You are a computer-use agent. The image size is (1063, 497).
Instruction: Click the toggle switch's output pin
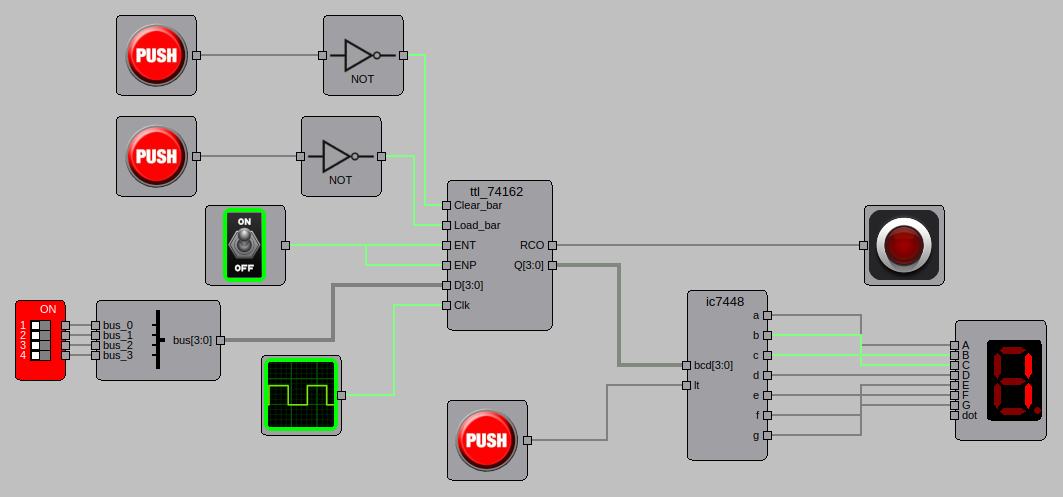[285, 245]
